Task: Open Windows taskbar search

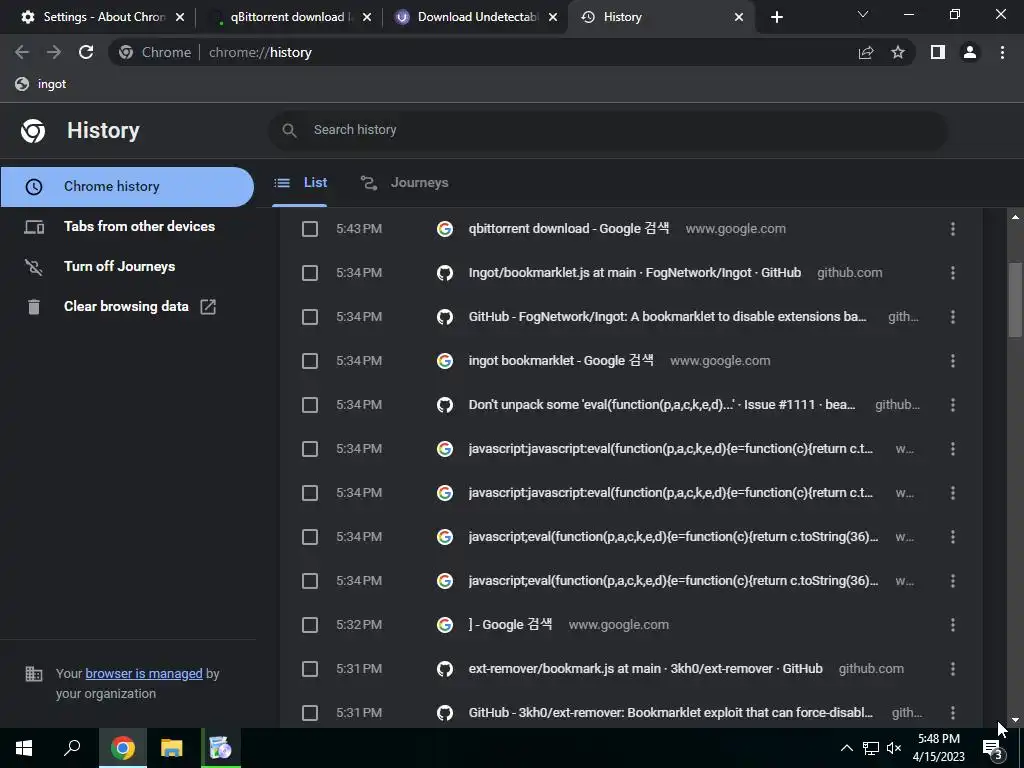Action: coord(72,748)
